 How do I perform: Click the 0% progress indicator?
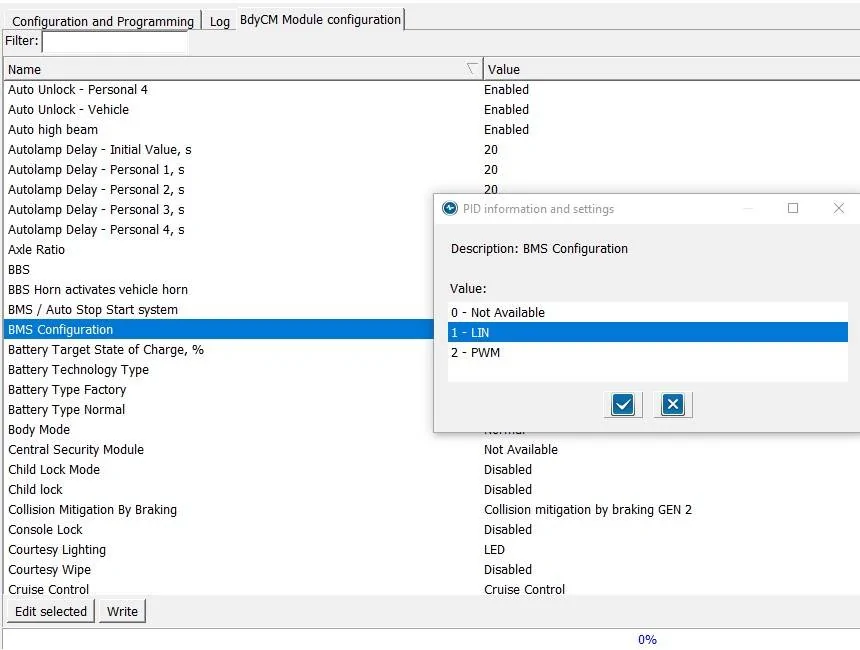pos(647,640)
